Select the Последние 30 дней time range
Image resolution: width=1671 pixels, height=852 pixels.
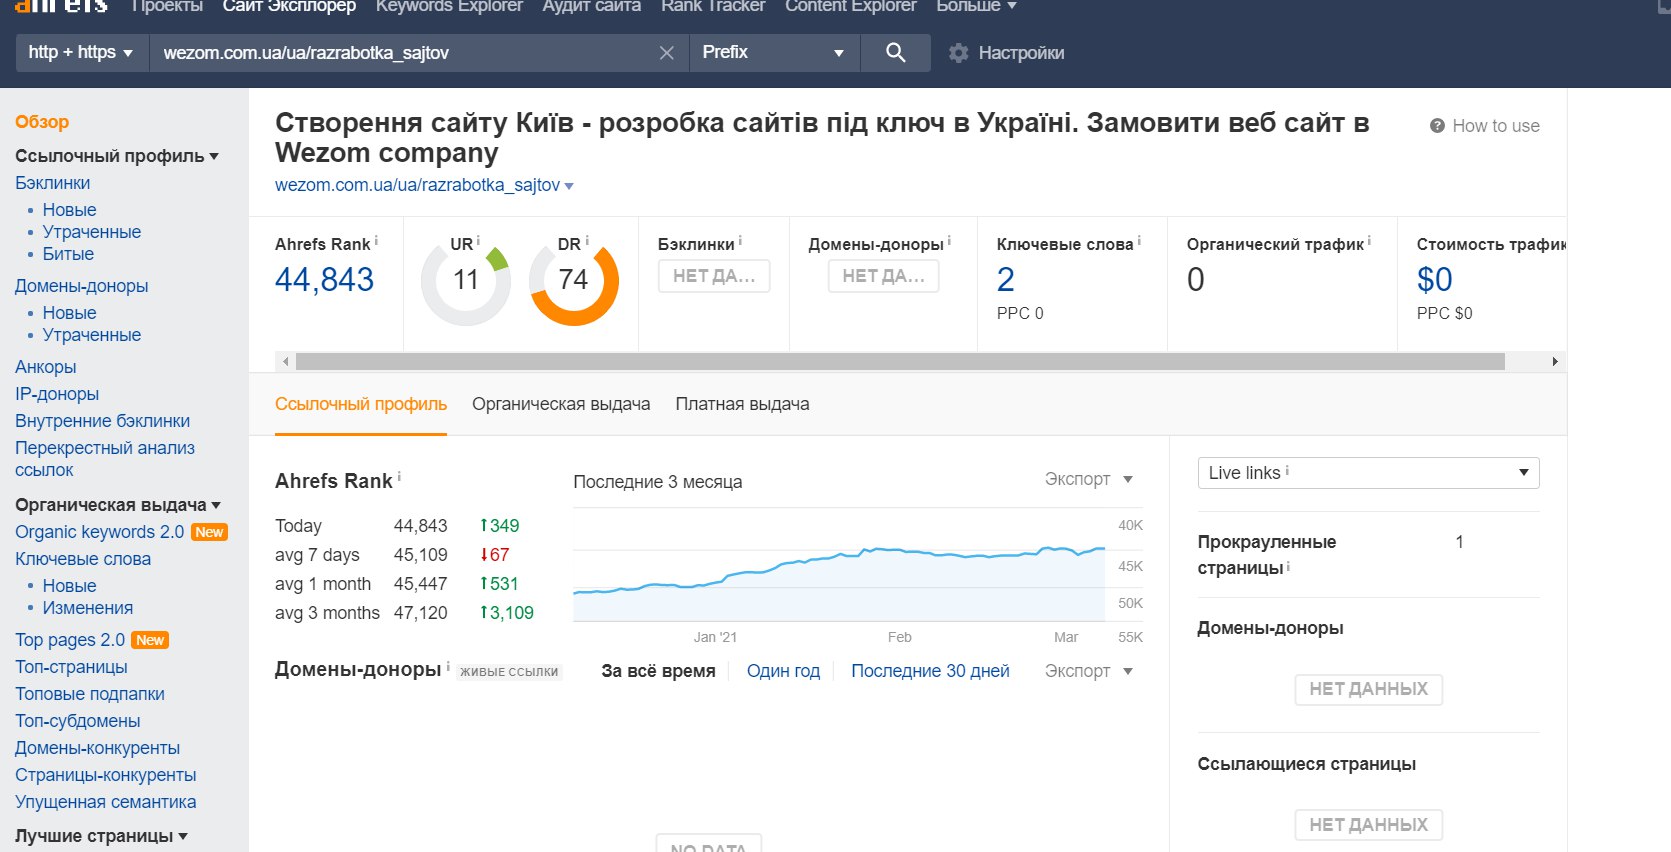(x=930, y=671)
